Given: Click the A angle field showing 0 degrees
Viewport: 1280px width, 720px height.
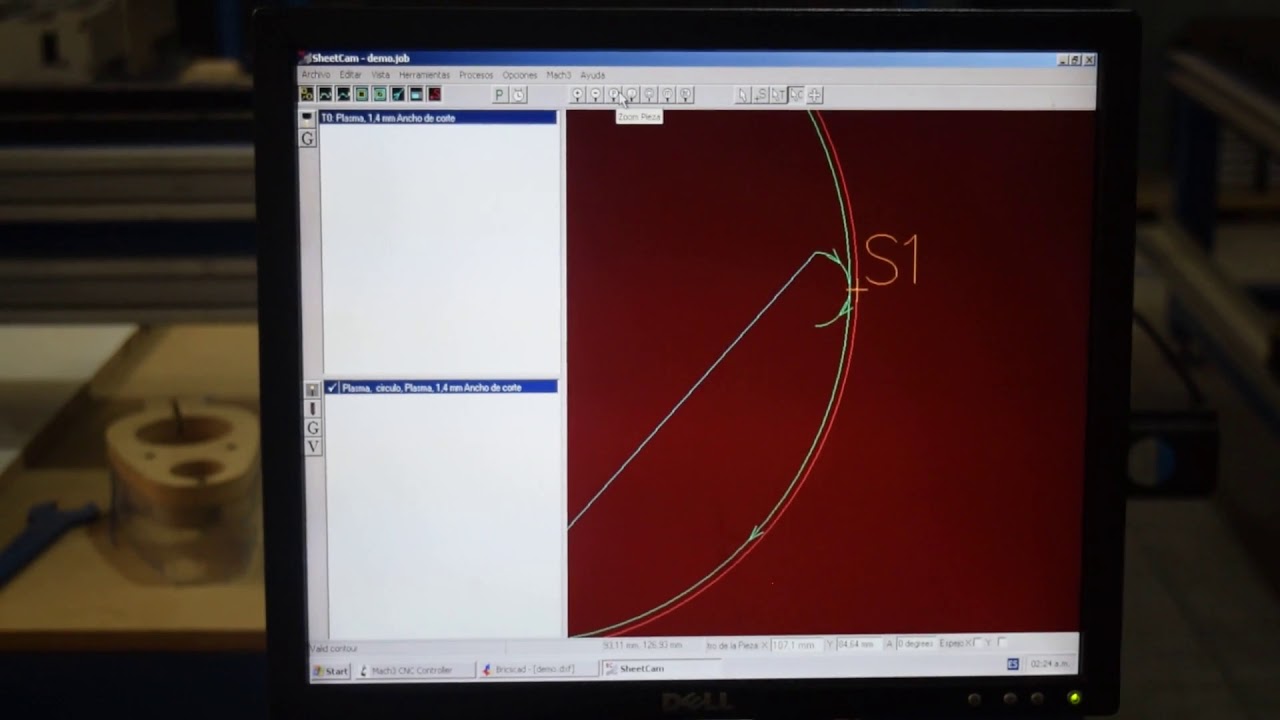Looking at the screenshot, I should click(914, 643).
